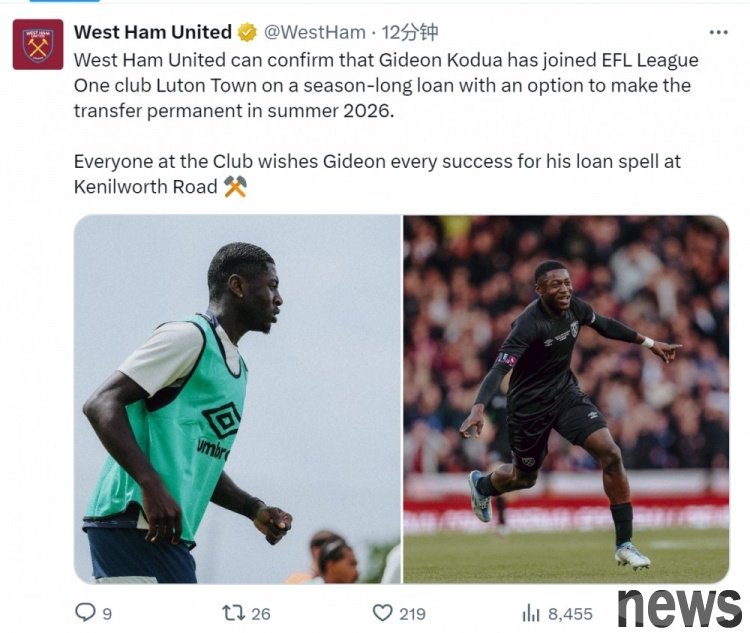Image resolution: width=750 pixels, height=633 pixels.
Task: Open the West Ham United profile name
Action: [153, 32]
